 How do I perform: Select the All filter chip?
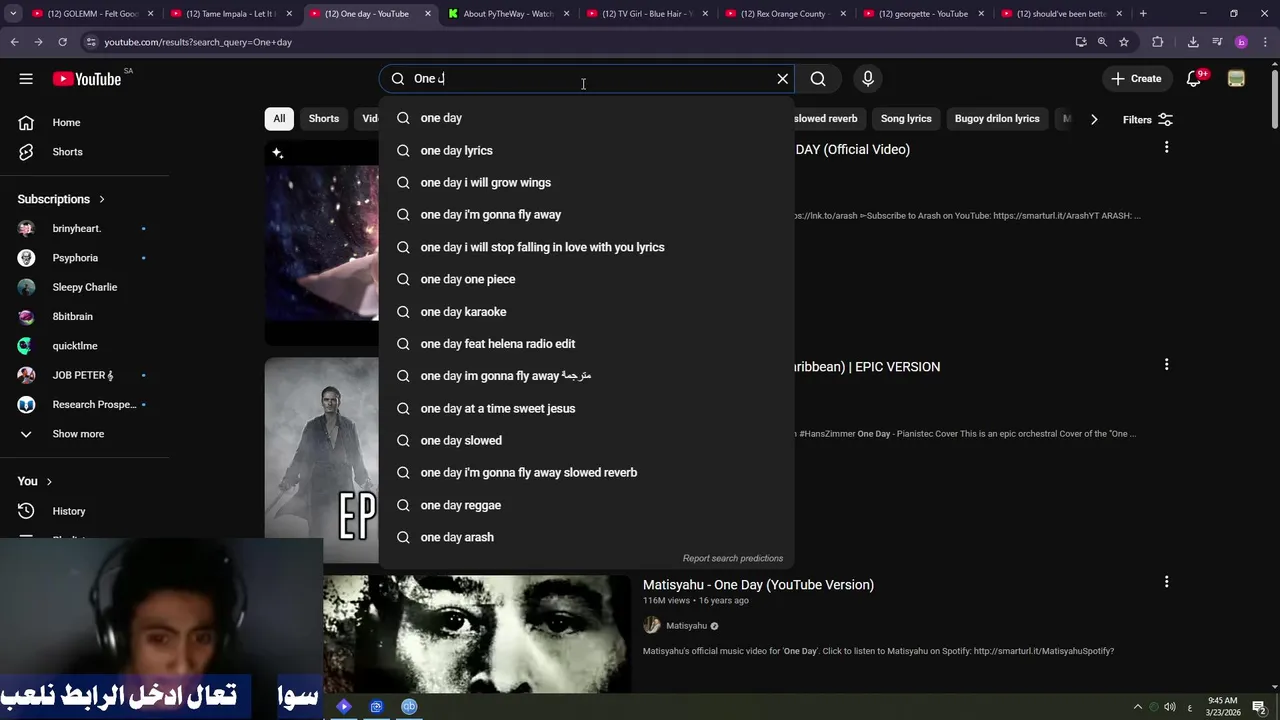point(279,118)
